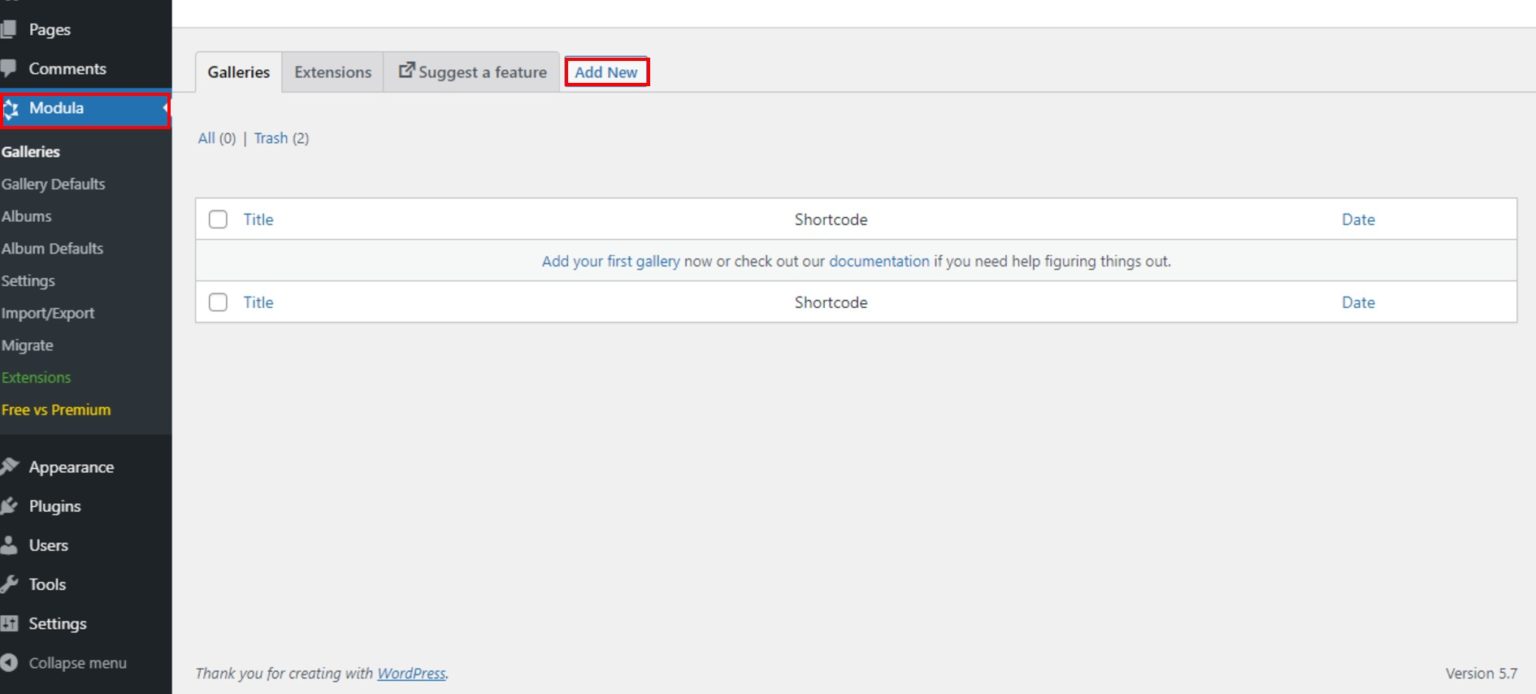Collapse the admin menu at the bottom
Viewport: 1536px width, 694px height.
(11, 662)
